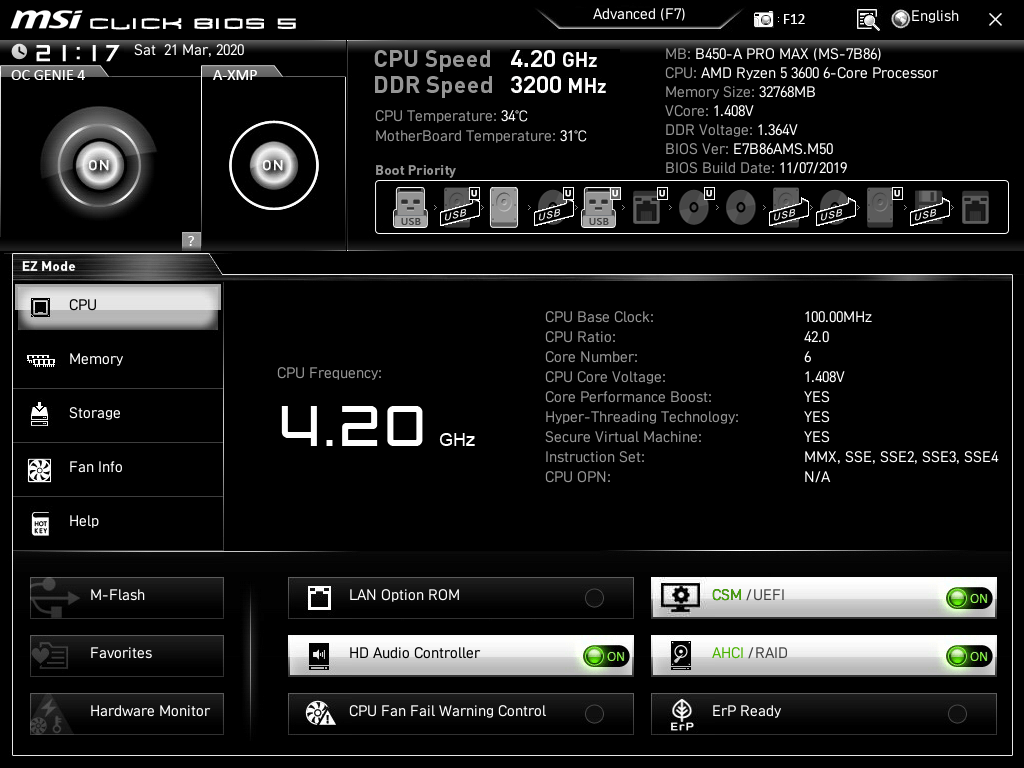The width and height of the screenshot is (1024, 768).
Task: Select the UEFI USB CD/DVD boot device
Action: click(x=554, y=208)
